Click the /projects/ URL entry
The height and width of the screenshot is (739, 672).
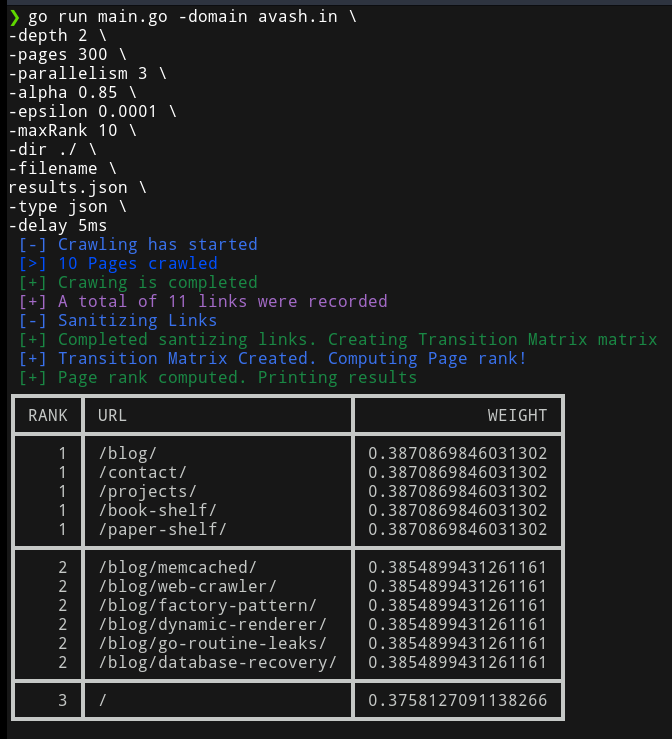148,492
